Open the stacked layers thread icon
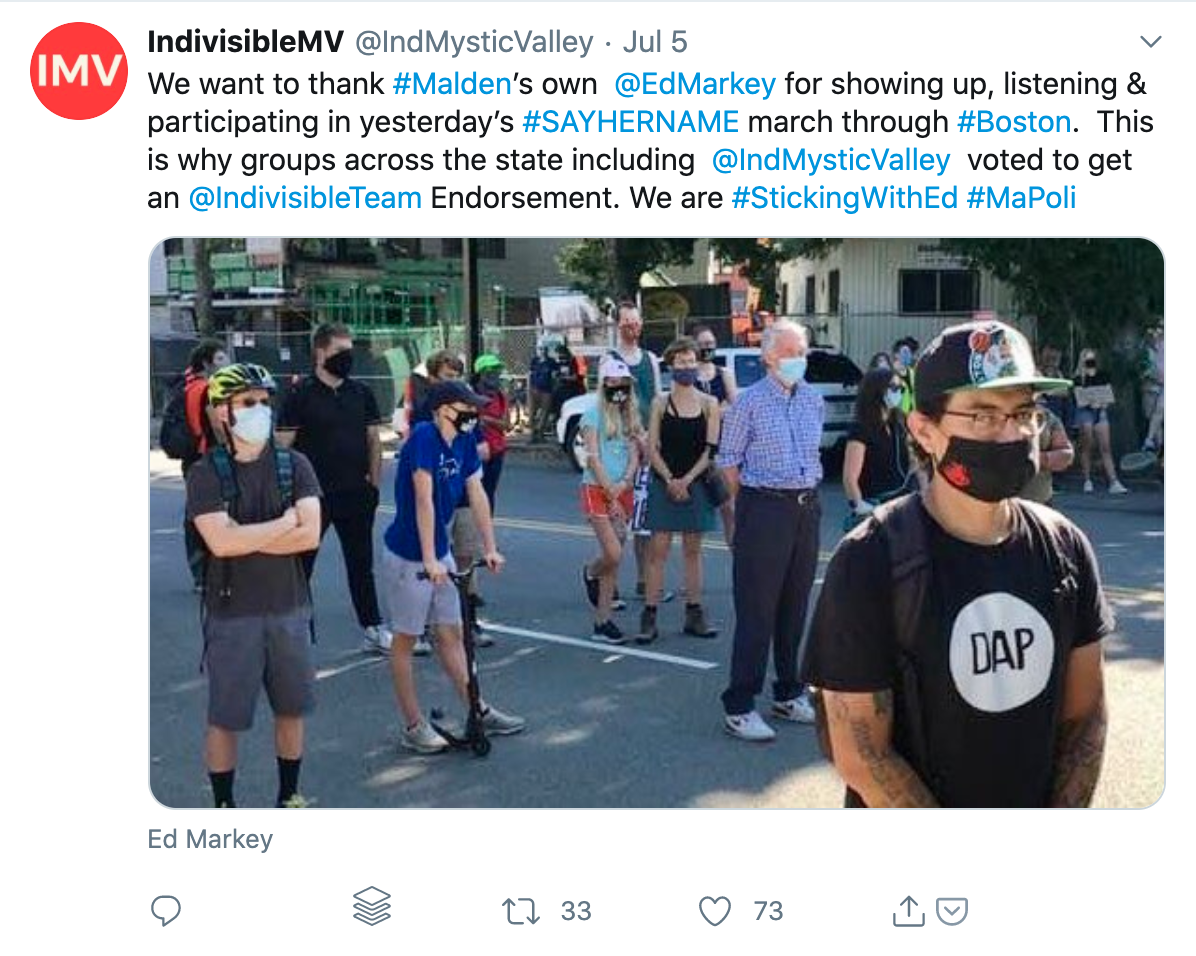The height and width of the screenshot is (956, 1196). pyautogui.click(x=371, y=906)
